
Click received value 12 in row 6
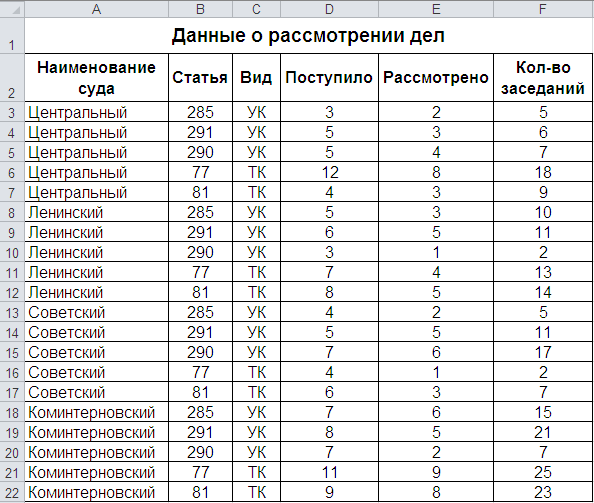[x=329, y=172]
